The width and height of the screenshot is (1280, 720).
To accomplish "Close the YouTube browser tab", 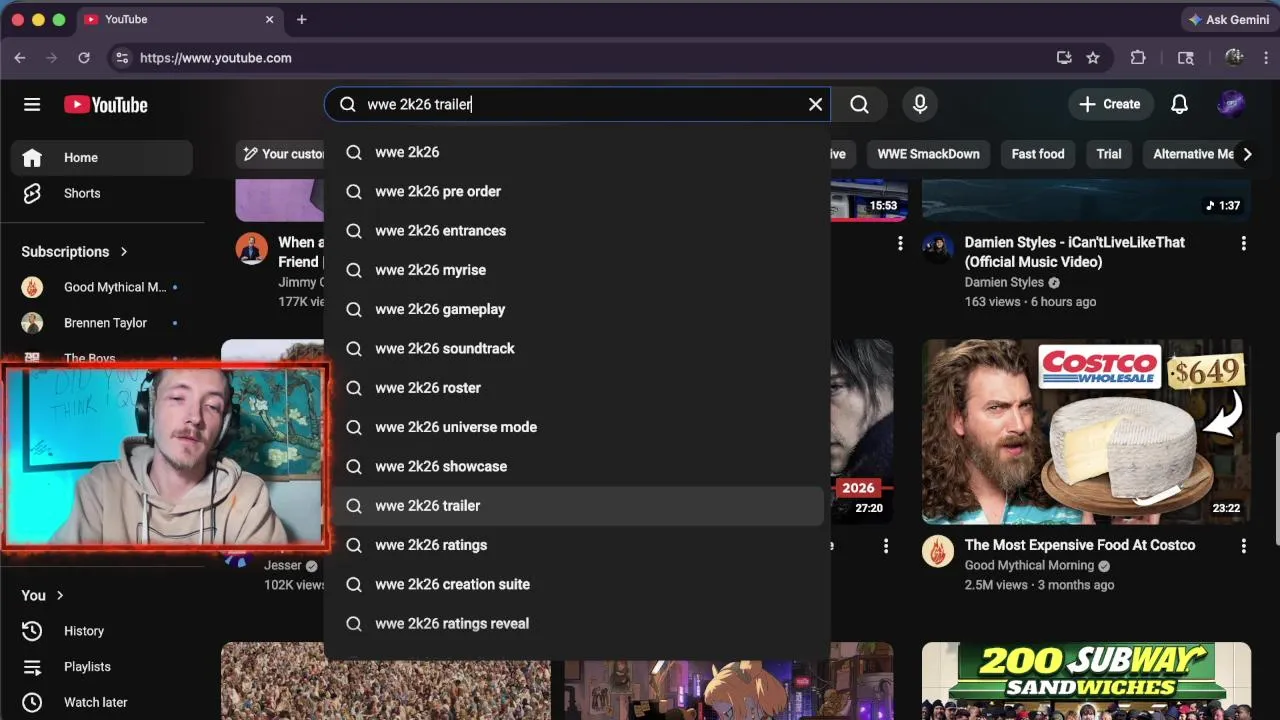I will click(x=270, y=19).
